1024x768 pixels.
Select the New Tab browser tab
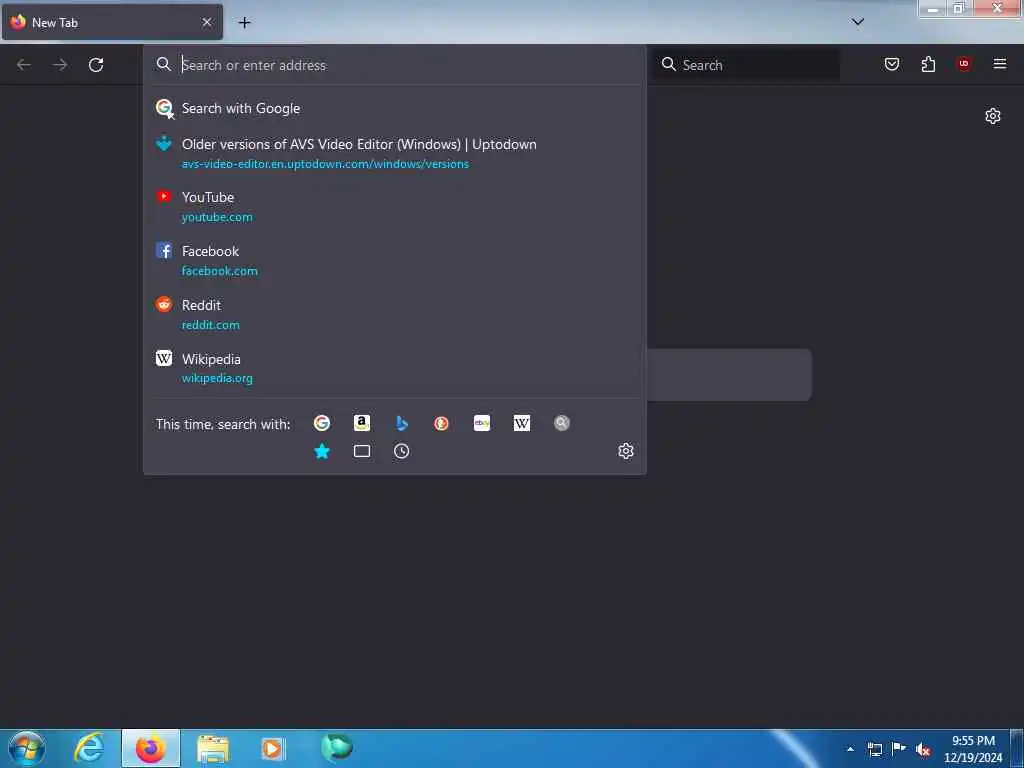112,22
